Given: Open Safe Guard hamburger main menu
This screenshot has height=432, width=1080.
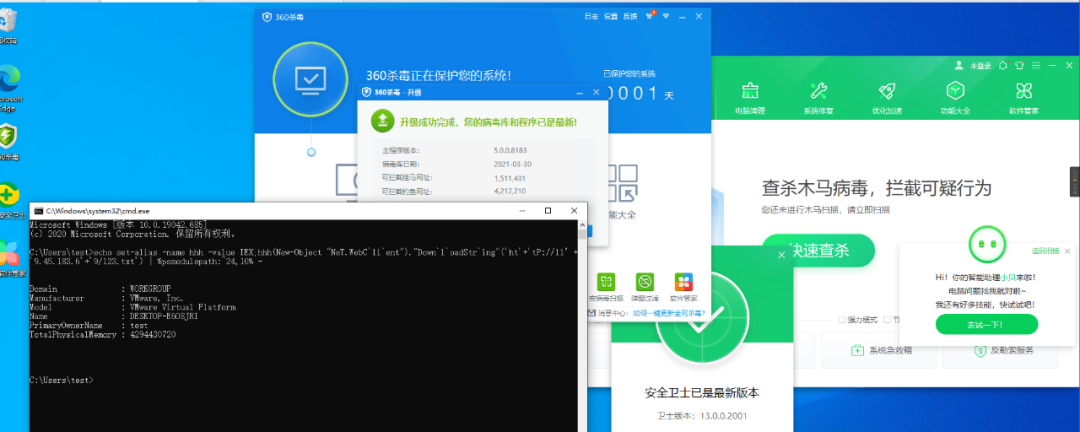Looking at the screenshot, I should [1036, 65].
